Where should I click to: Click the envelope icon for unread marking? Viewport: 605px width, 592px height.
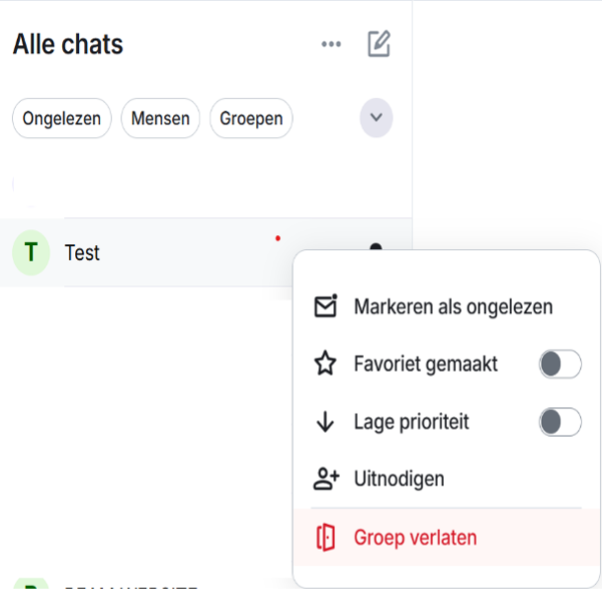pos(325,307)
